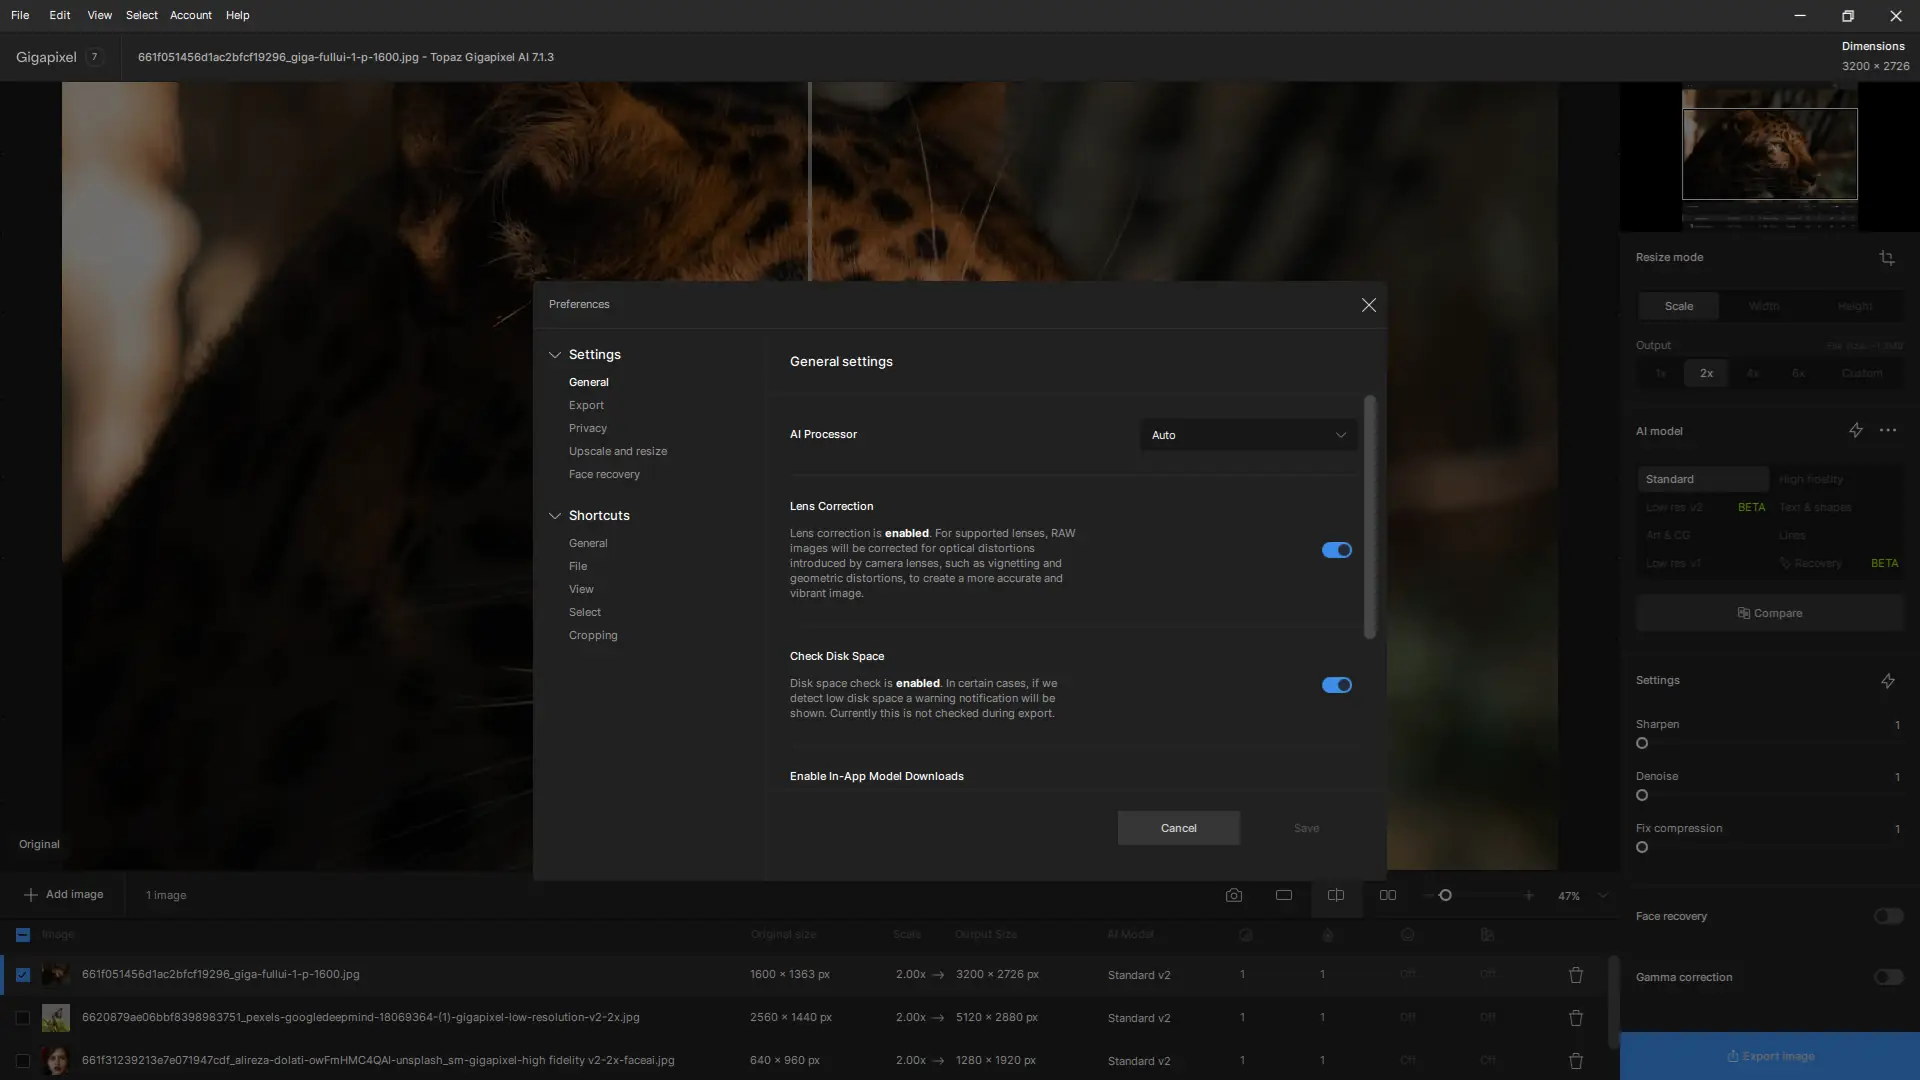This screenshot has height=1080, width=1920.
Task: Close the Preferences dialog with X
Action: (1369, 305)
